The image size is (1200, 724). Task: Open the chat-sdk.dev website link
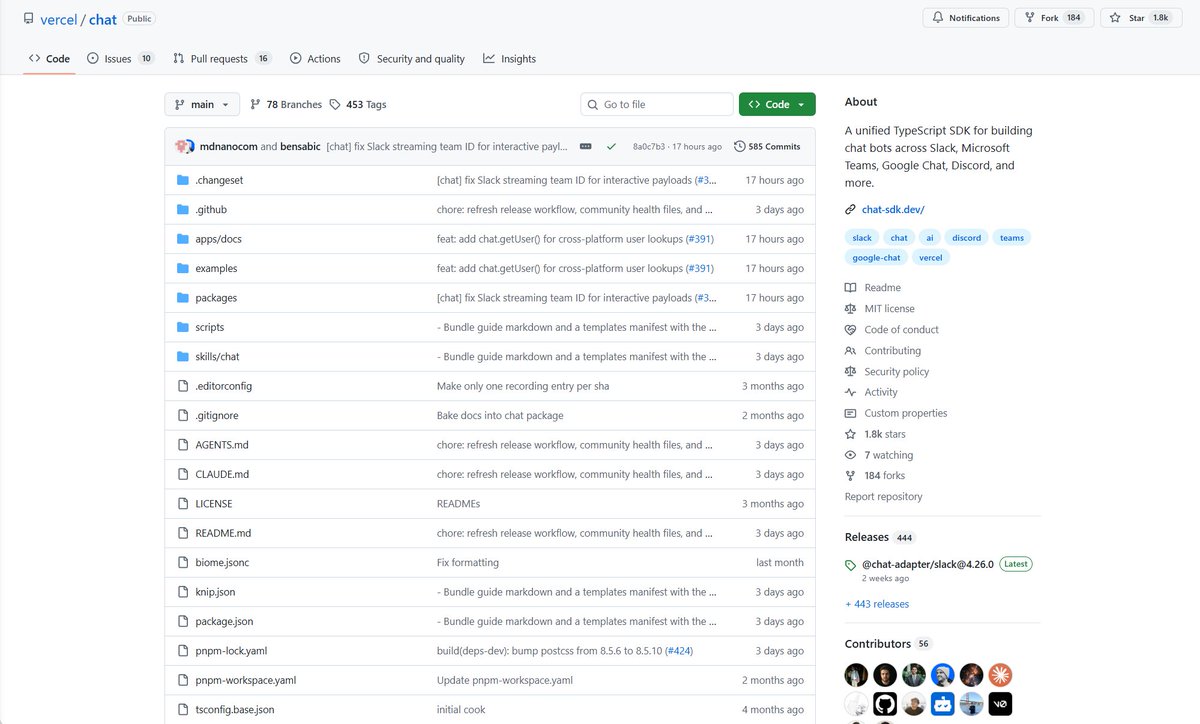pos(893,210)
